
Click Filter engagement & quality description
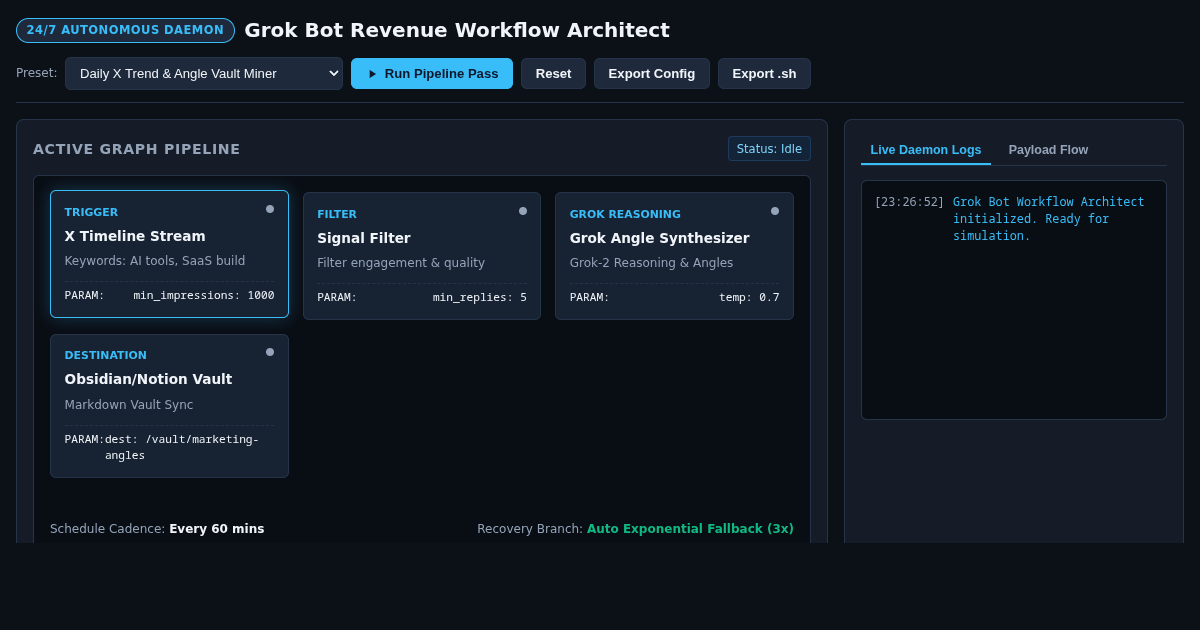pyautogui.click(x=401, y=263)
